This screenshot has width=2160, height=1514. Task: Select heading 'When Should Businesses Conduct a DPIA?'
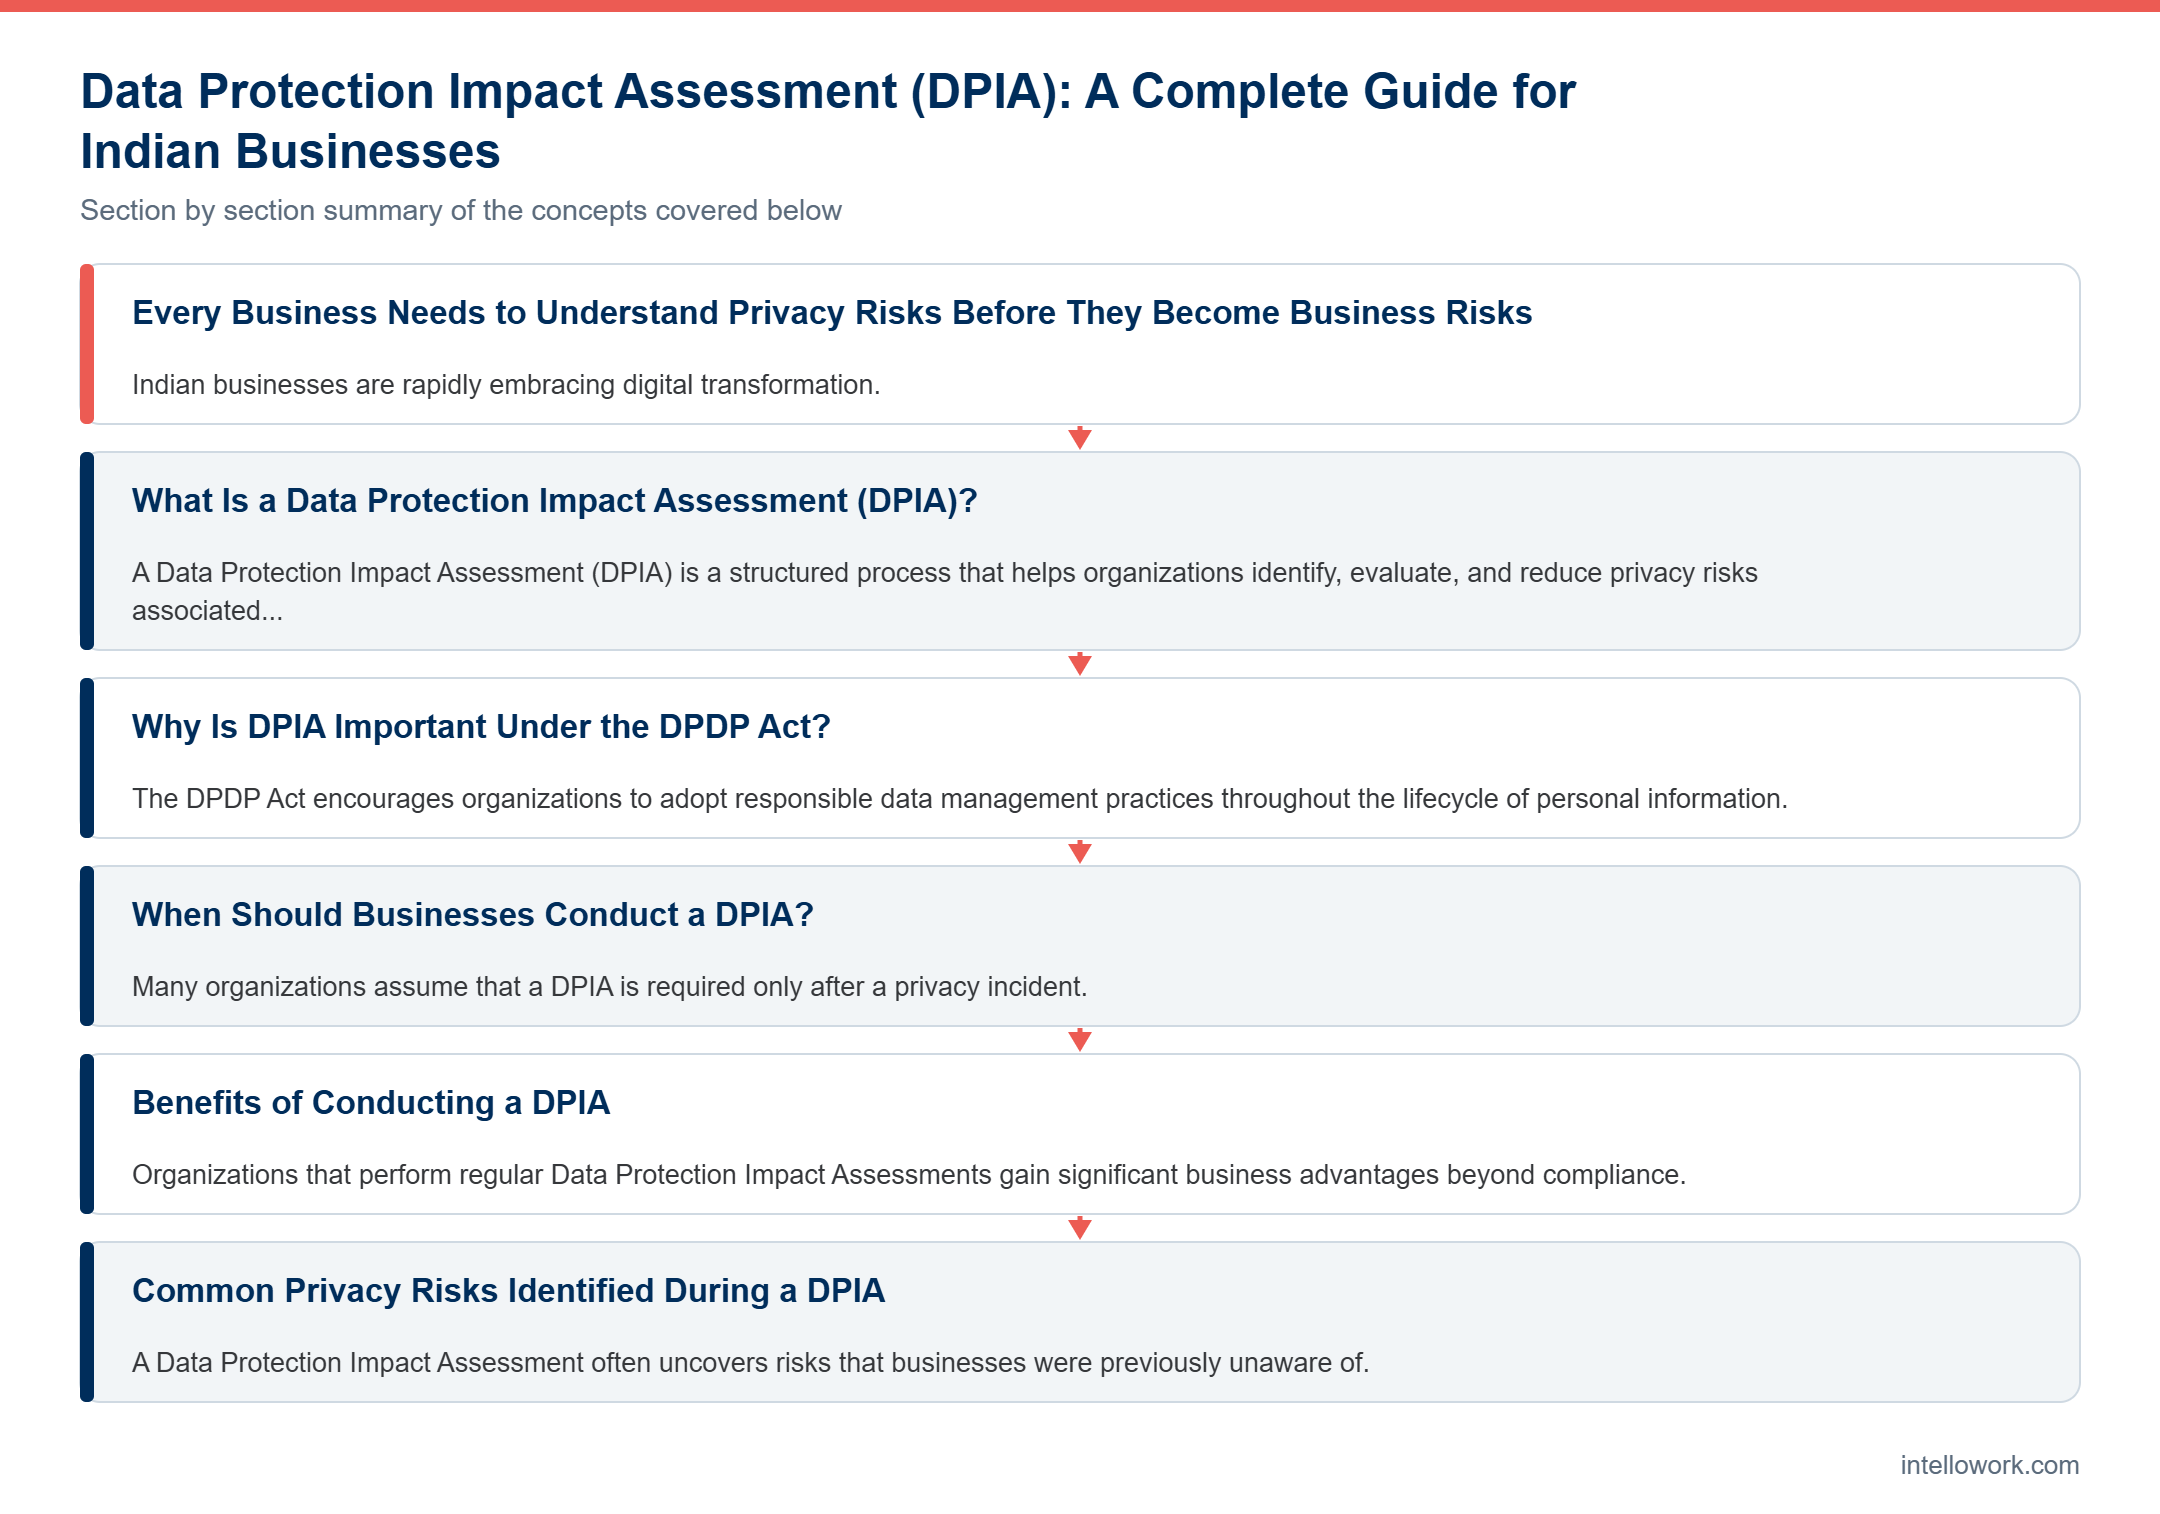click(473, 915)
